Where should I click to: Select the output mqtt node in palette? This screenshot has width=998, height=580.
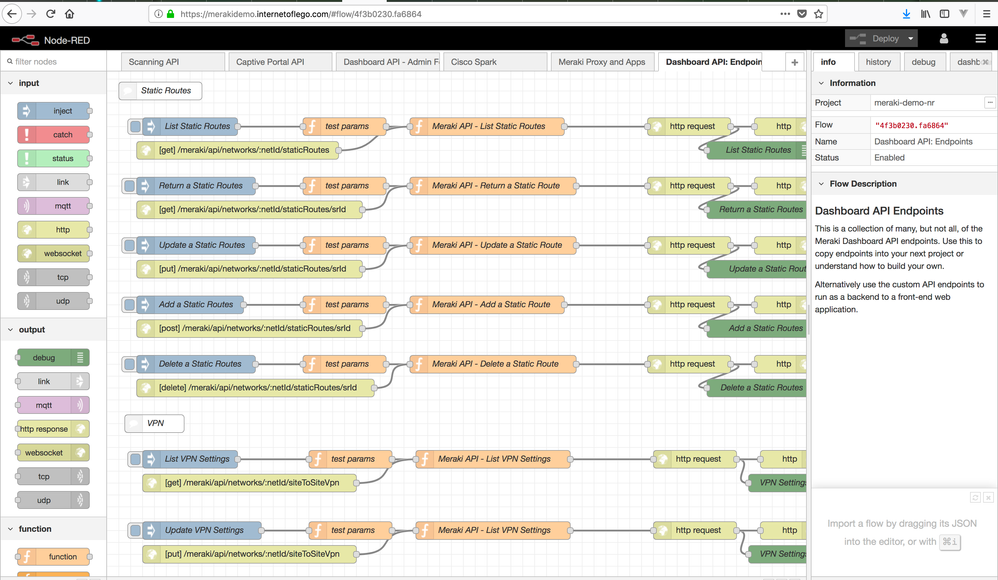click(53, 405)
